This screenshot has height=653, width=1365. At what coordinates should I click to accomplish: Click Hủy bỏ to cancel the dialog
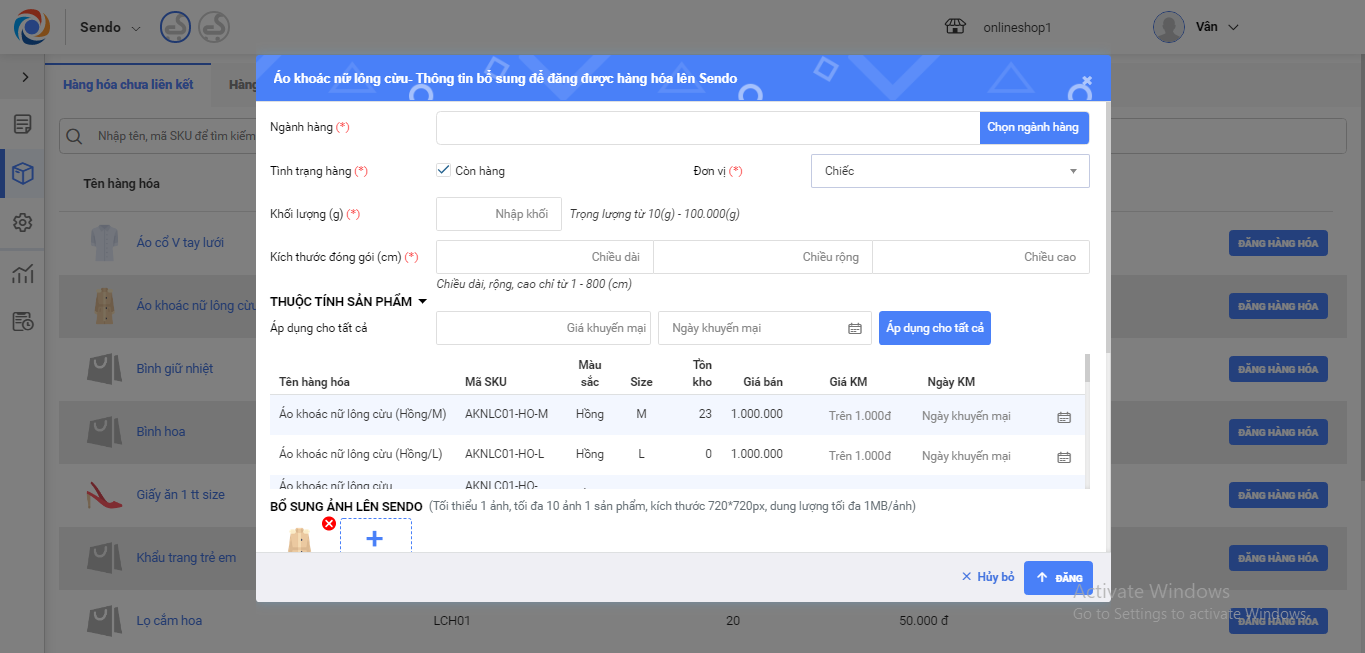[x=988, y=577]
